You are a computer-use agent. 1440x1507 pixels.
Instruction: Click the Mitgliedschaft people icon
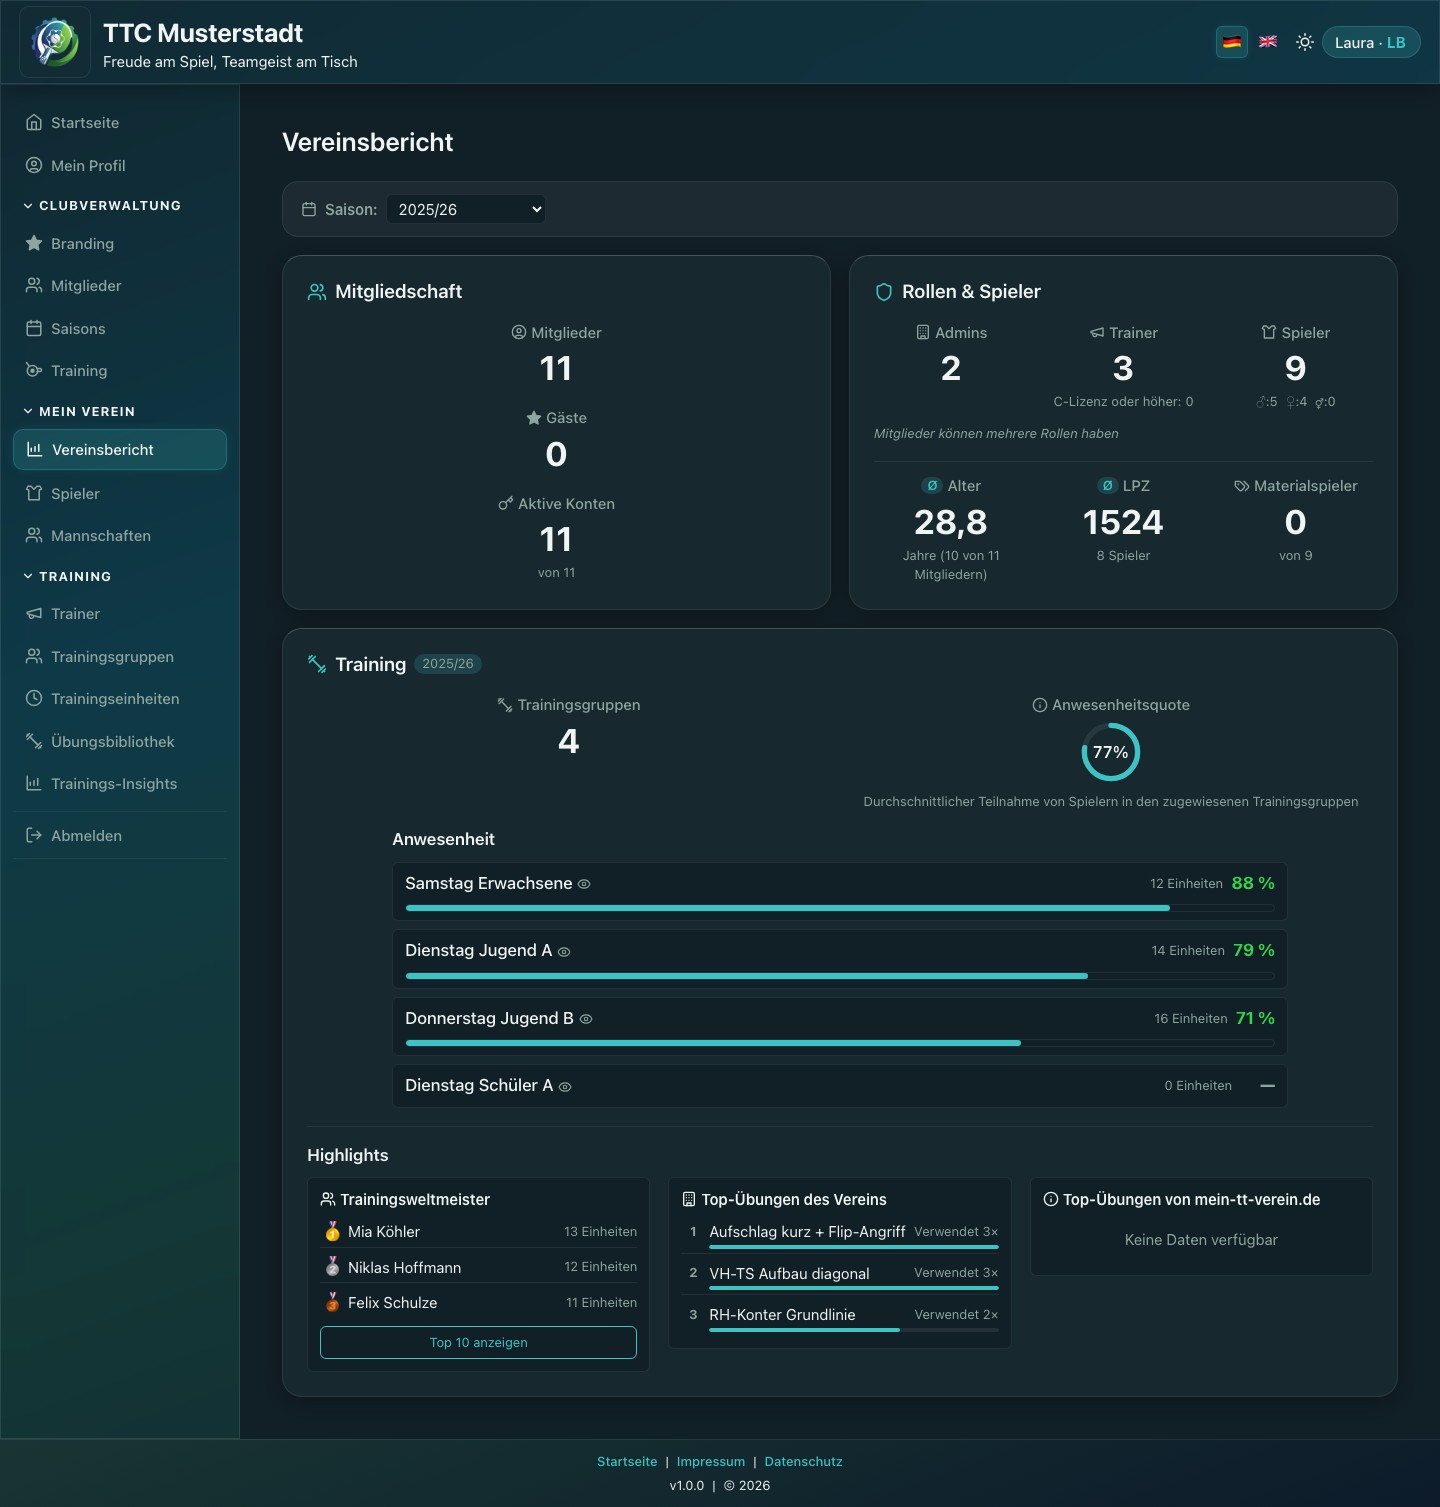(x=317, y=292)
